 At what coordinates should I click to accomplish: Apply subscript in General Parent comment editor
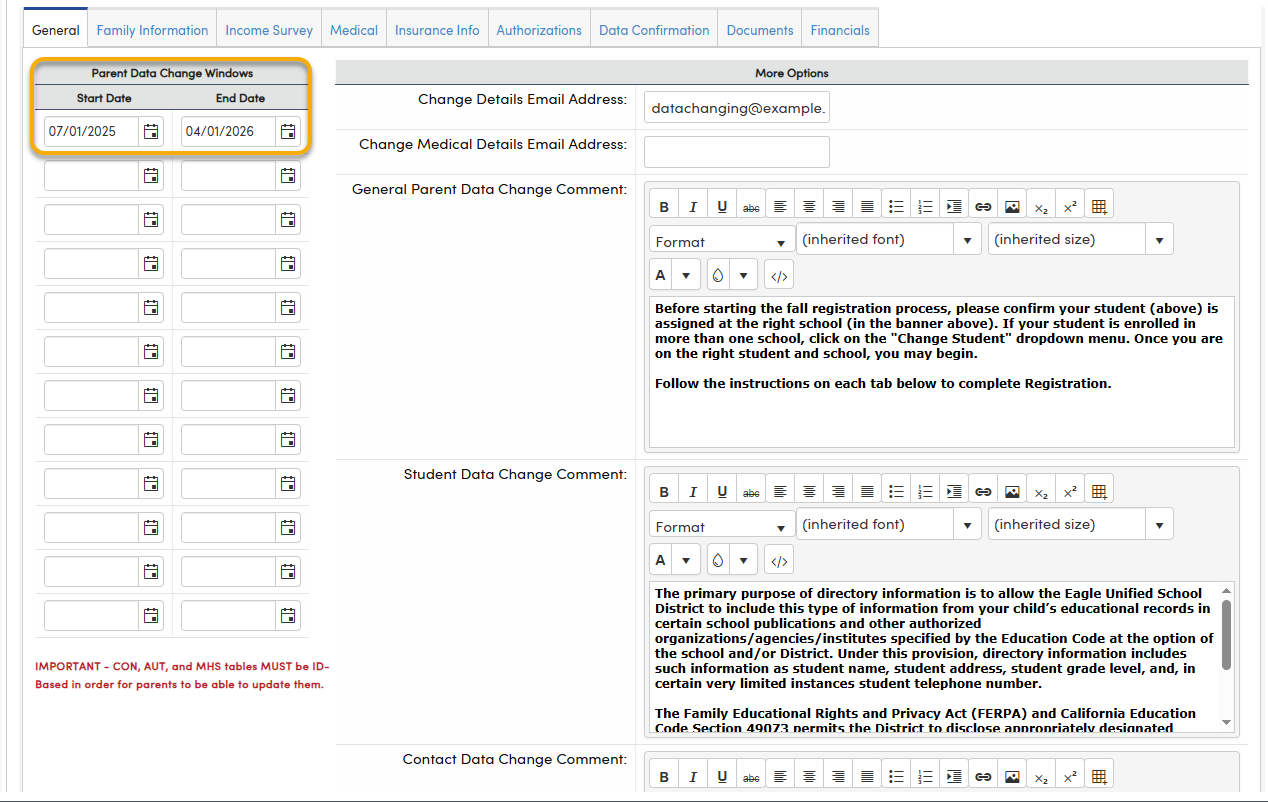coord(1041,206)
